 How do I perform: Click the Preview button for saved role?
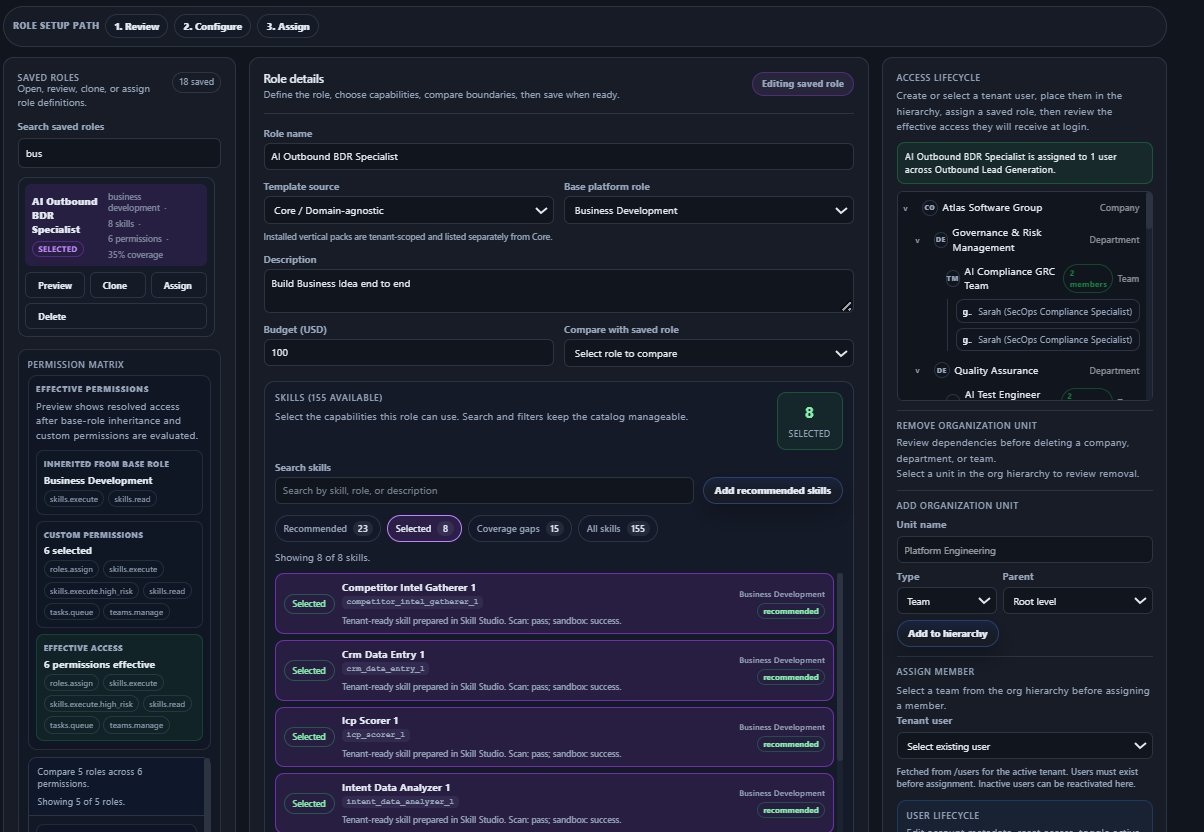(55, 285)
